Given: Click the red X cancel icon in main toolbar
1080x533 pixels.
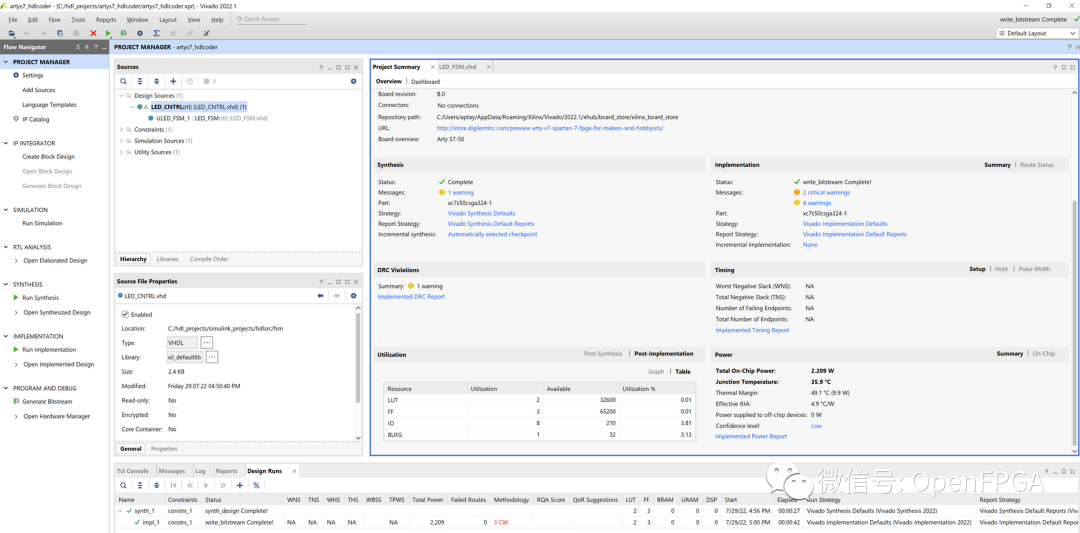Looking at the screenshot, I should (93, 33).
